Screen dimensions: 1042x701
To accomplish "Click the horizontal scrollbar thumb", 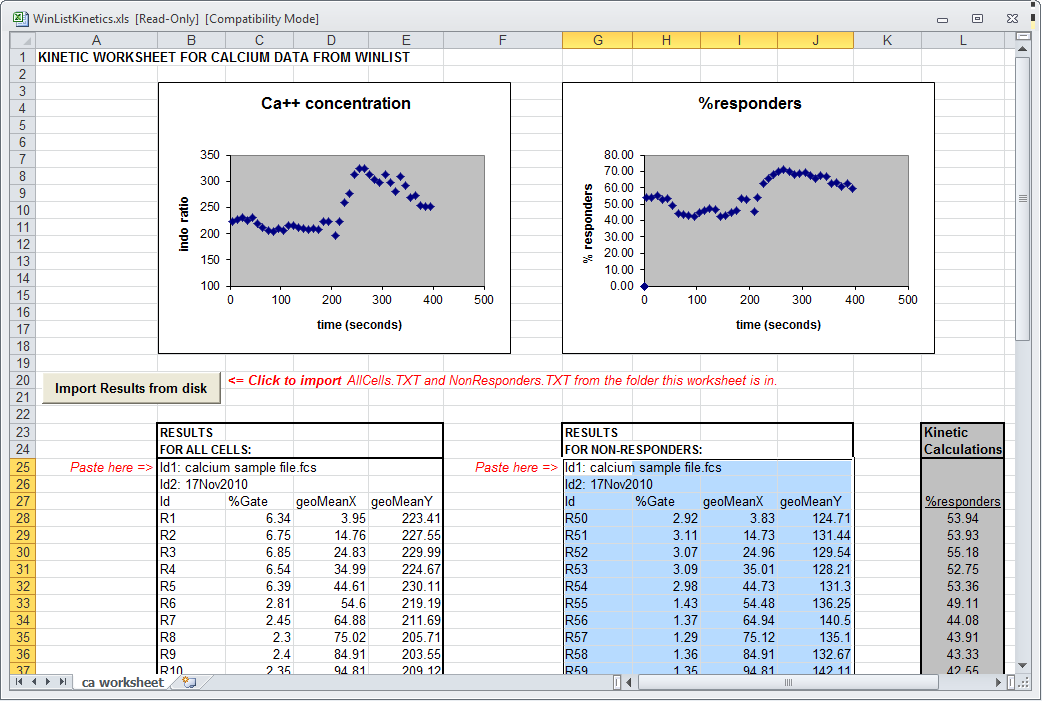I will tap(787, 682).
